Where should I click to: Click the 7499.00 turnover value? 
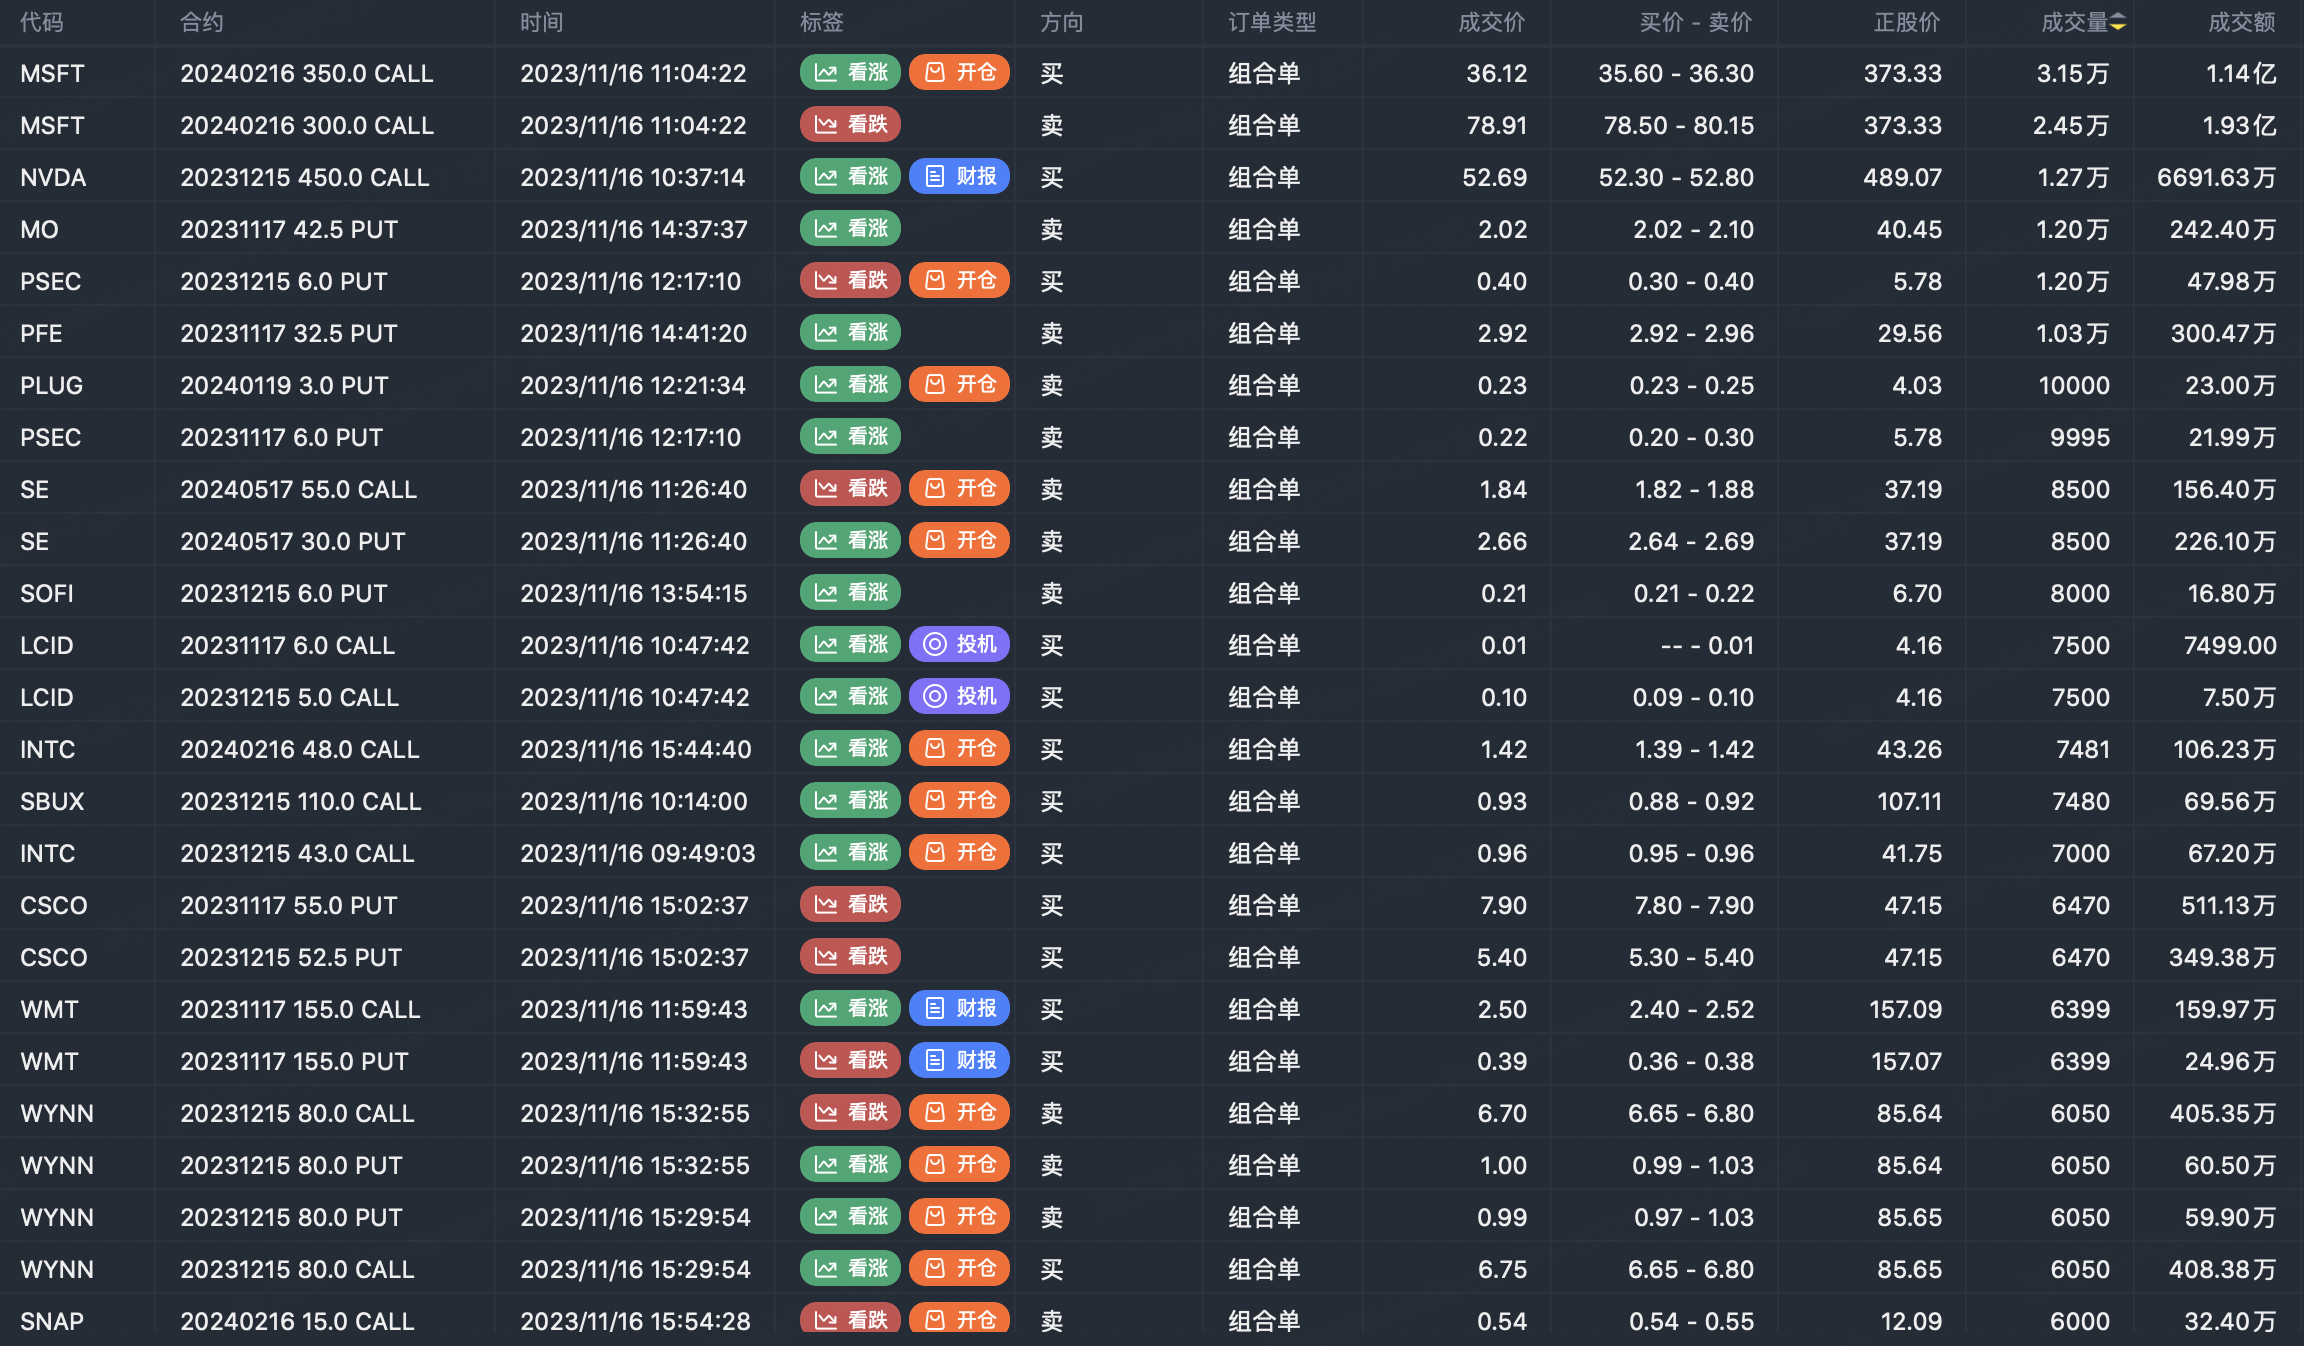[2230, 645]
